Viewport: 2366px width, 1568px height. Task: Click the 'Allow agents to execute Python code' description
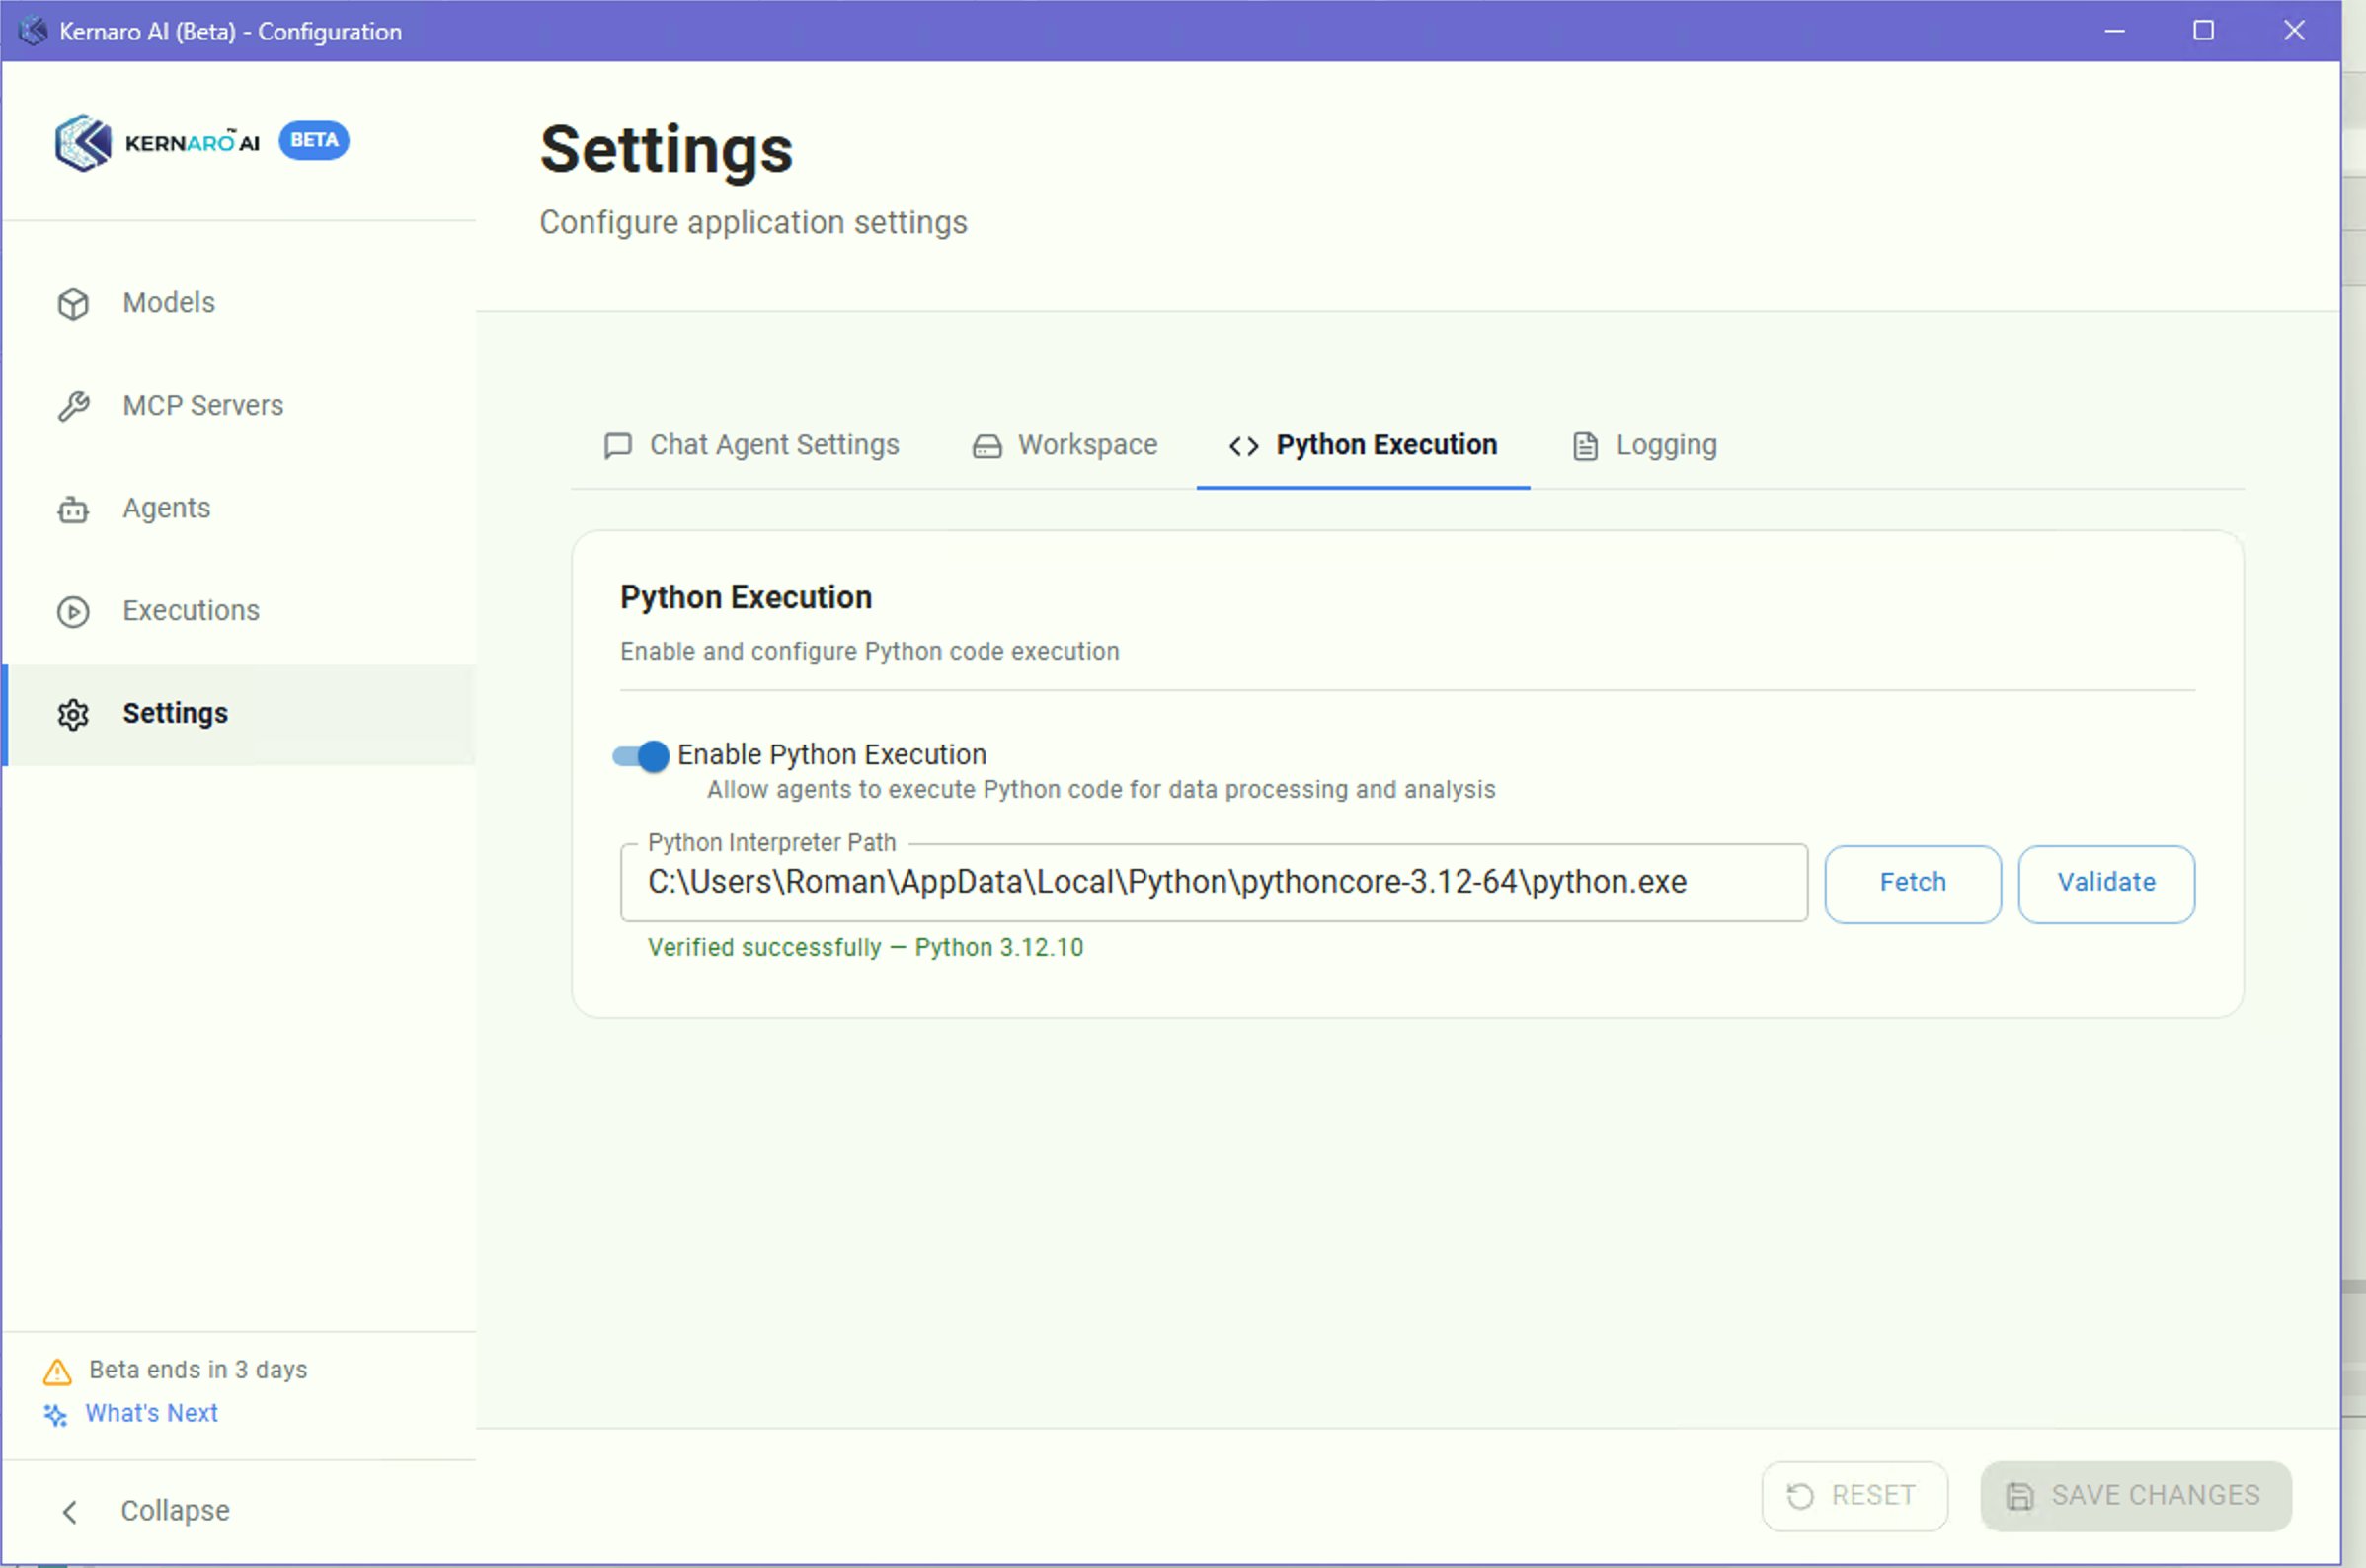coord(1101,790)
